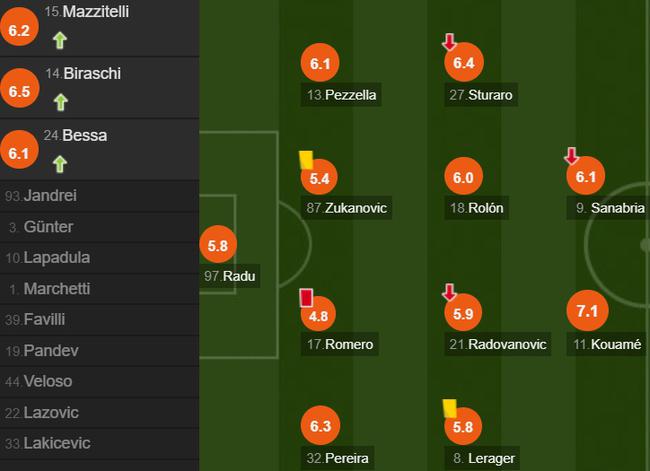Click Sanabria's substituted-off arrow icon
The image size is (650, 471).
[x=571, y=156]
